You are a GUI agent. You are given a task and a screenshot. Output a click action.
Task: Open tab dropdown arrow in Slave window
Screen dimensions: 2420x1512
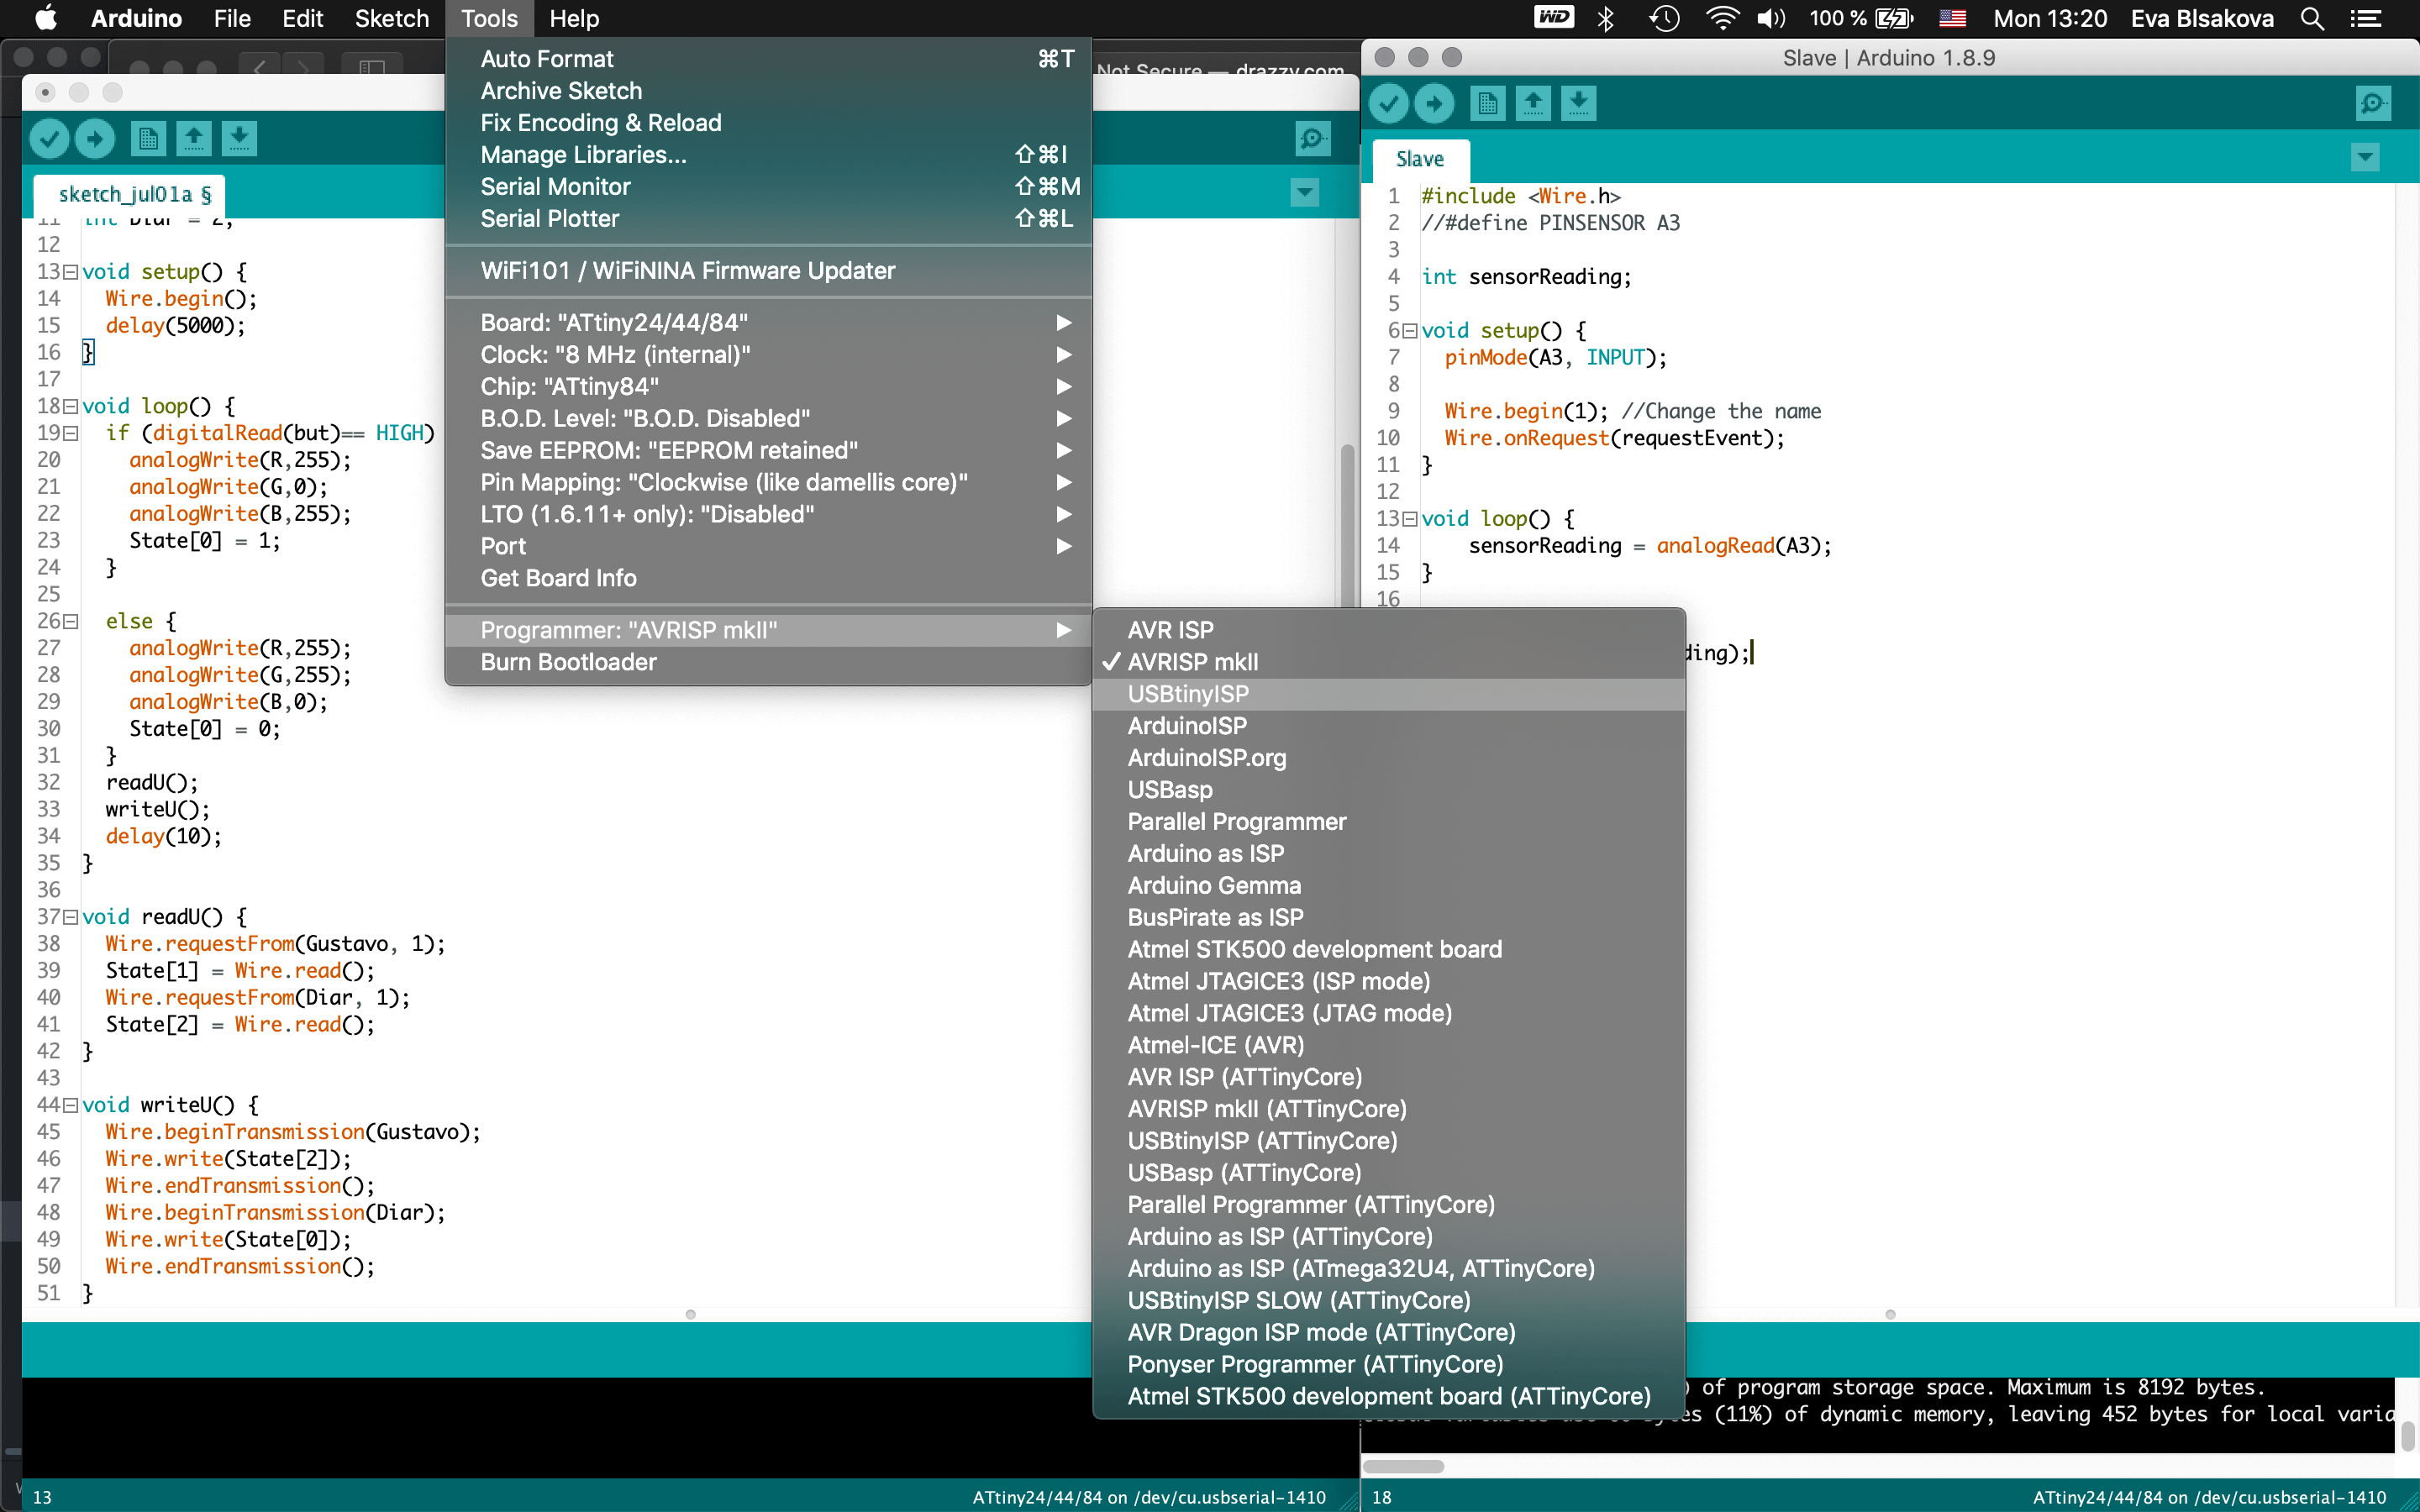click(x=2365, y=158)
